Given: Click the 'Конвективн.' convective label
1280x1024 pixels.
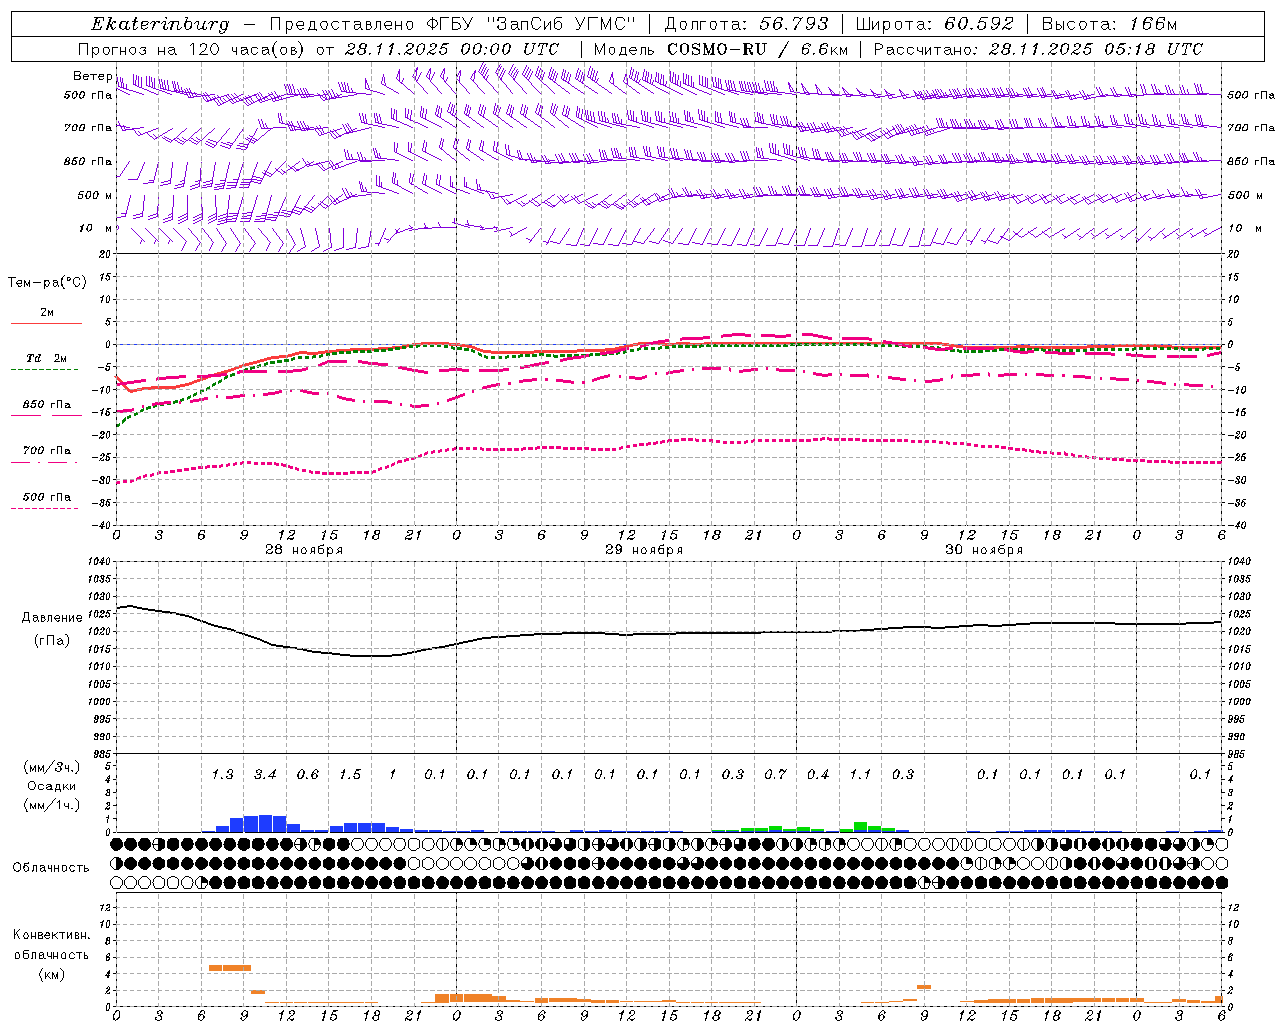Looking at the screenshot, I should pyautogui.click(x=51, y=935).
